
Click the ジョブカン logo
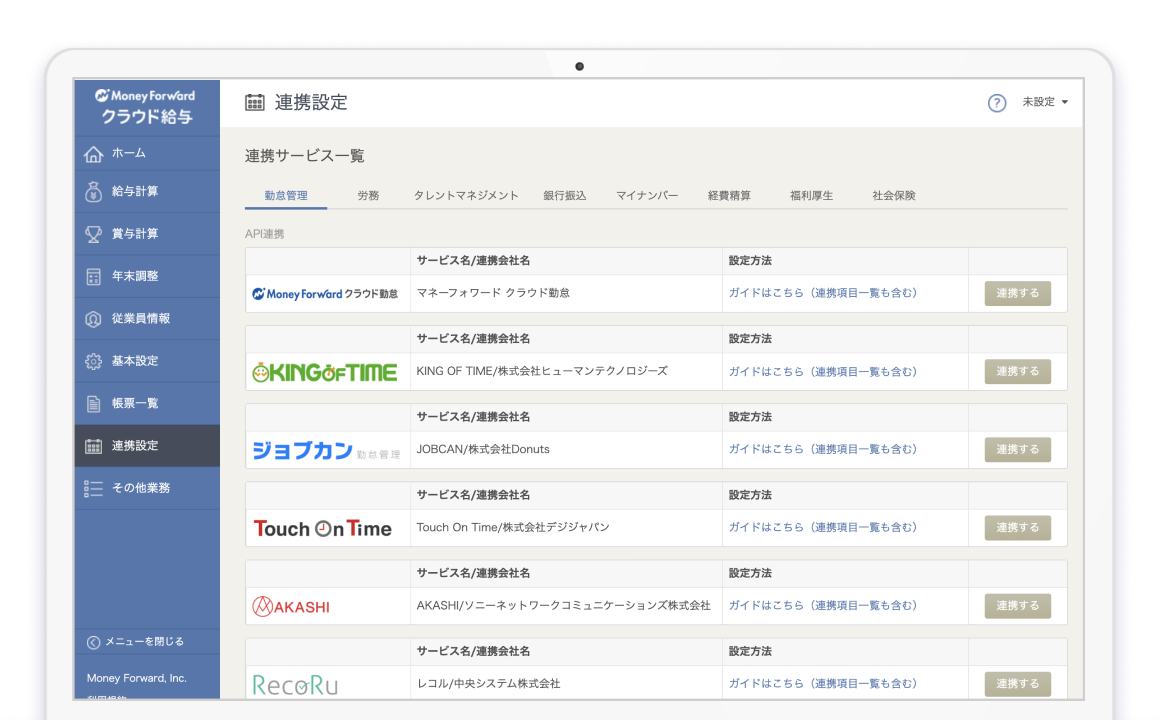pos(326,450)
